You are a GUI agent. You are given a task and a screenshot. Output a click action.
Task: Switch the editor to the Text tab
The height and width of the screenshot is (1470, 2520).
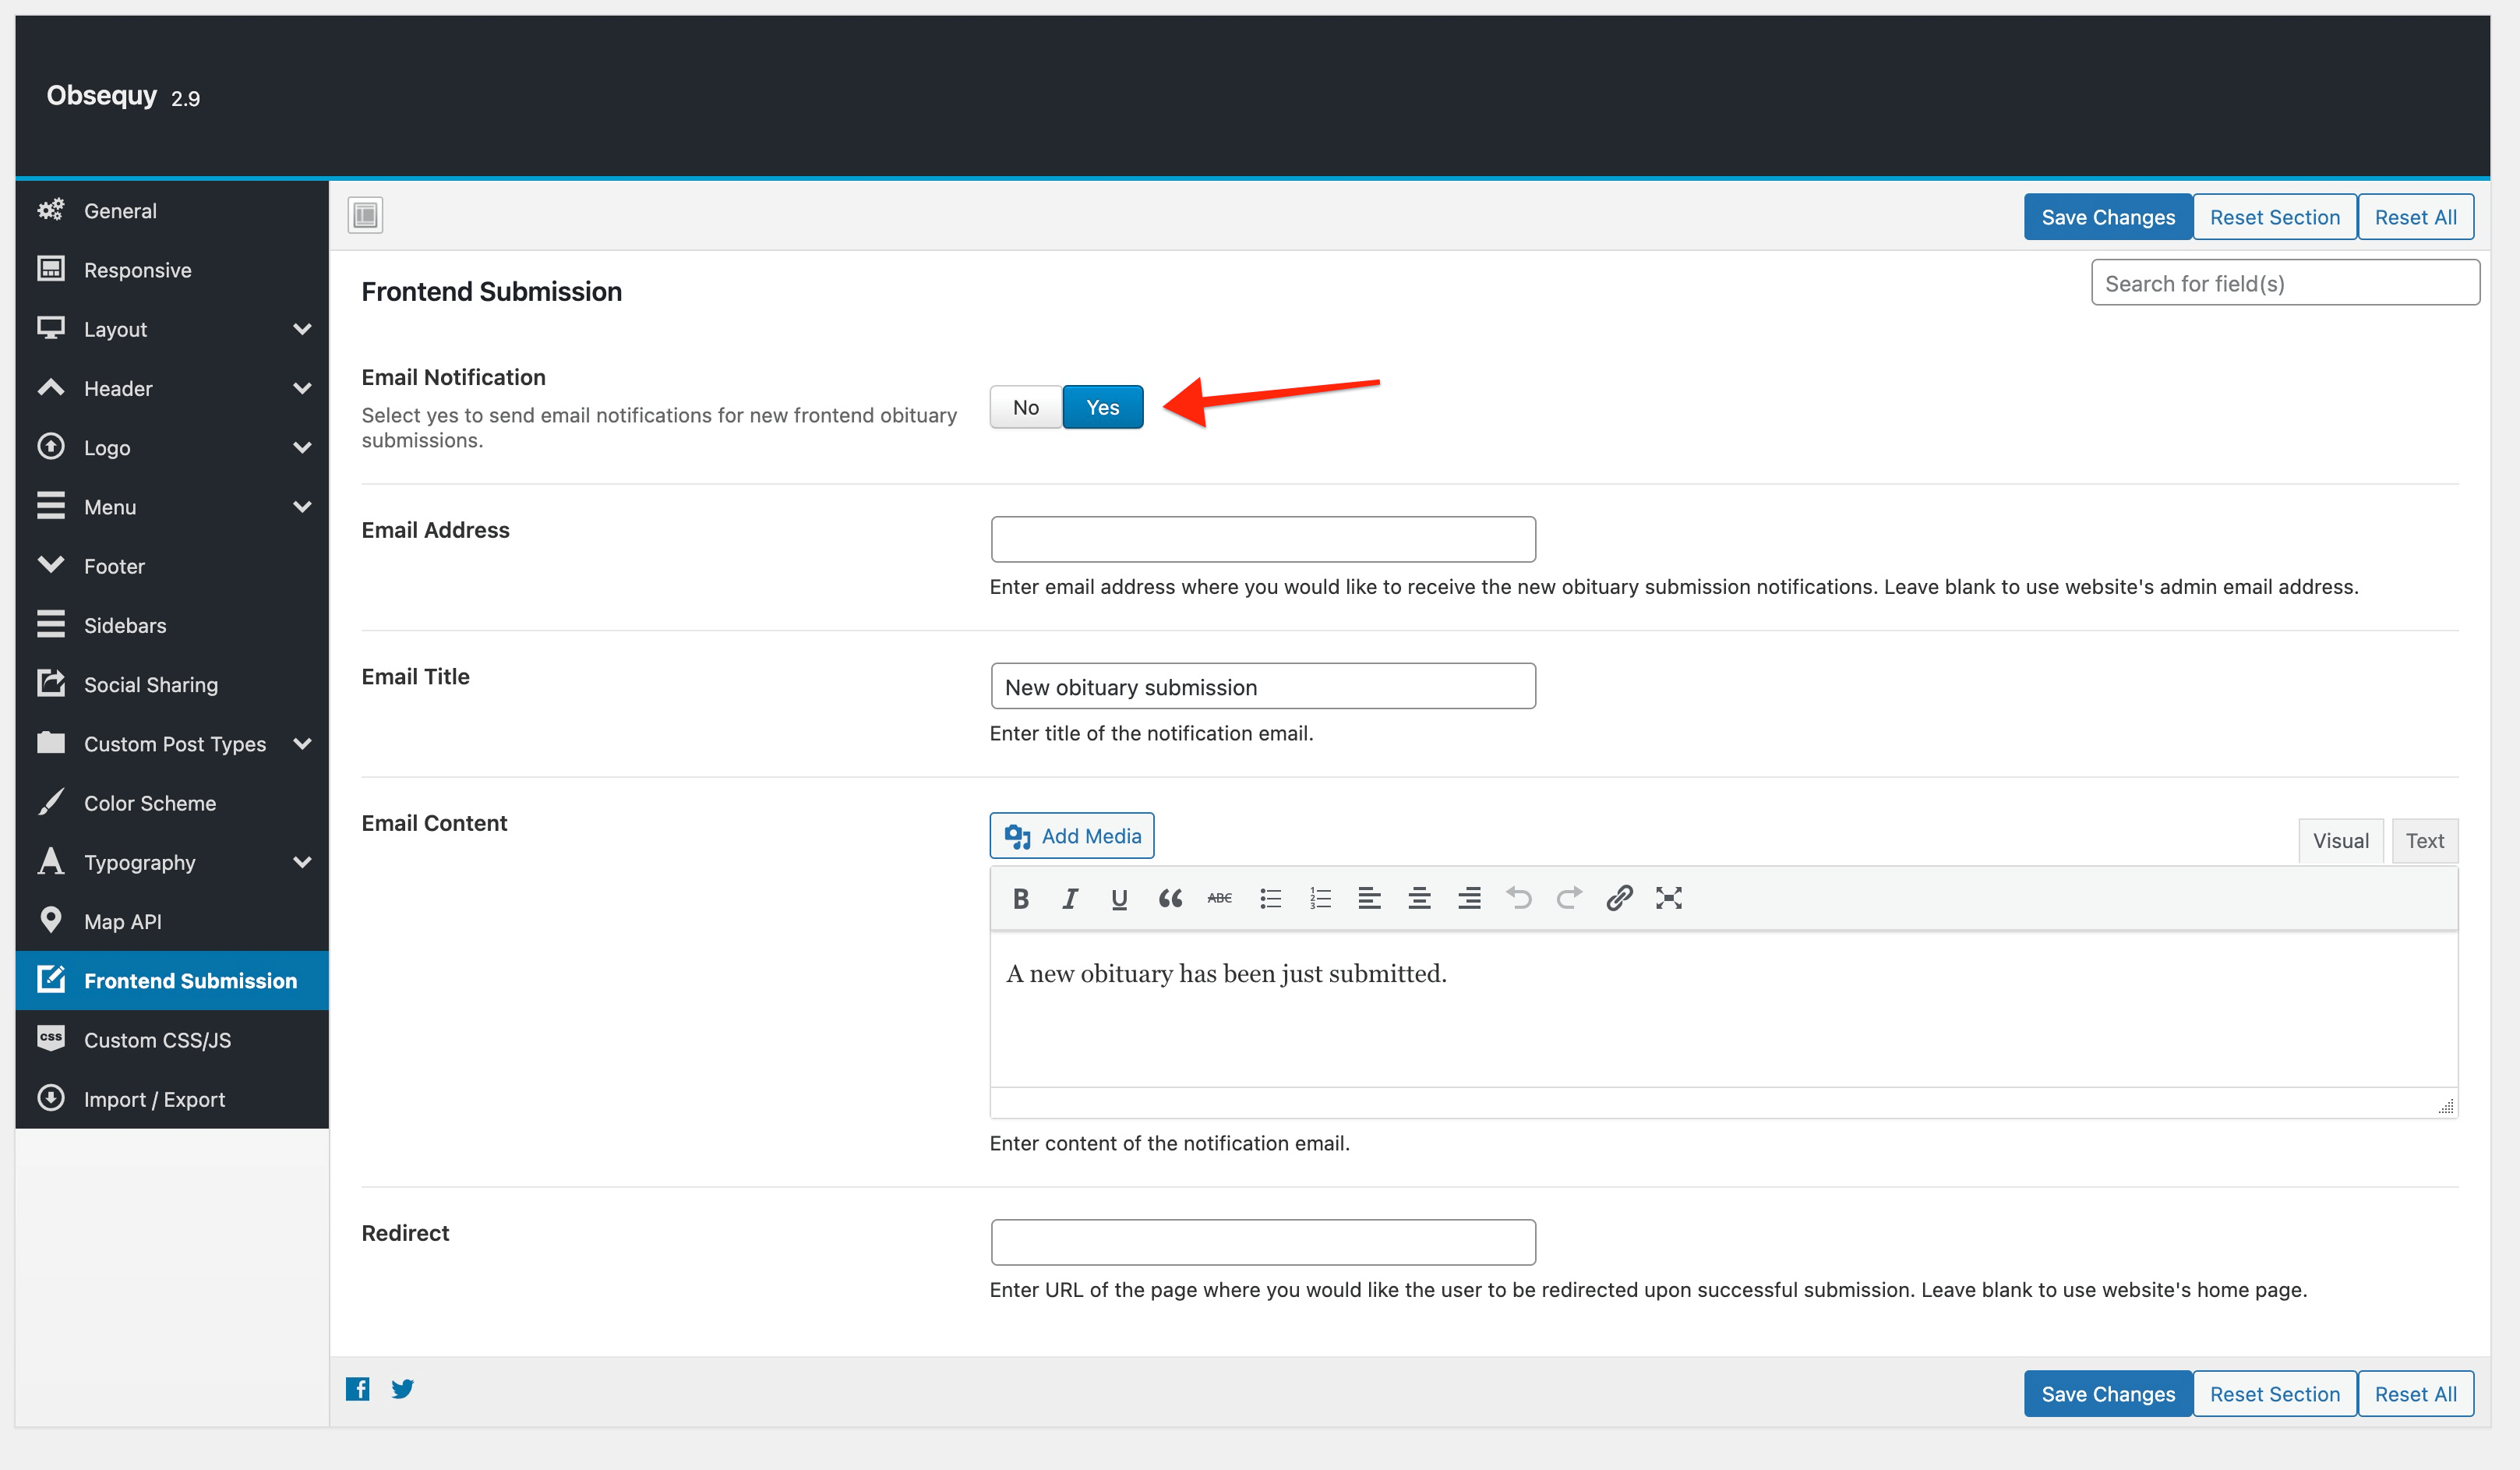tap(2425, 840)
